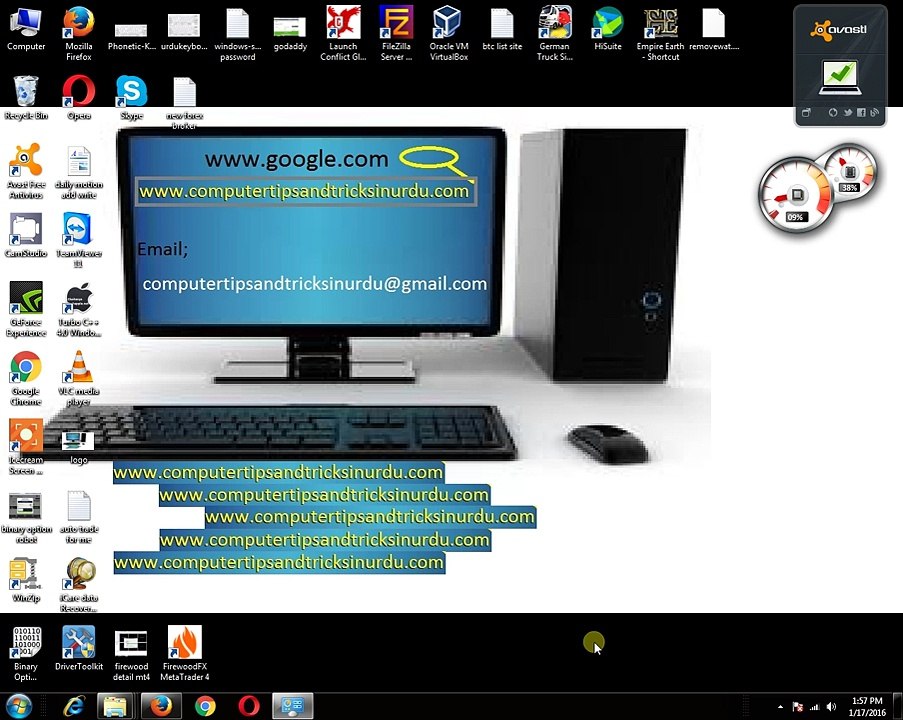Click Avast gadget protected status icon

click(840, 77)
